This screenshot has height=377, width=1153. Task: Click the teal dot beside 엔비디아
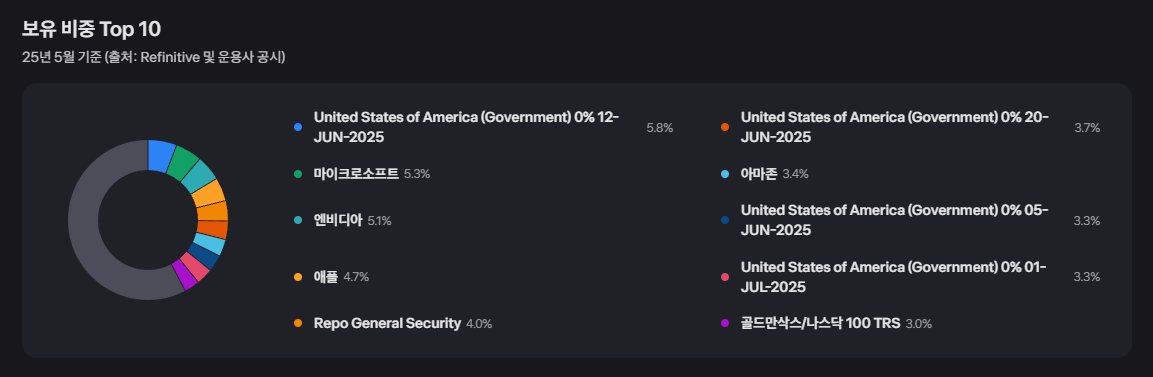pos(298,220)
